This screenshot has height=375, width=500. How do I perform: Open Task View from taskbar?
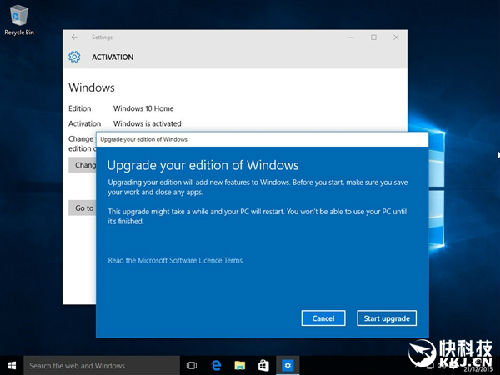point(192,366)
